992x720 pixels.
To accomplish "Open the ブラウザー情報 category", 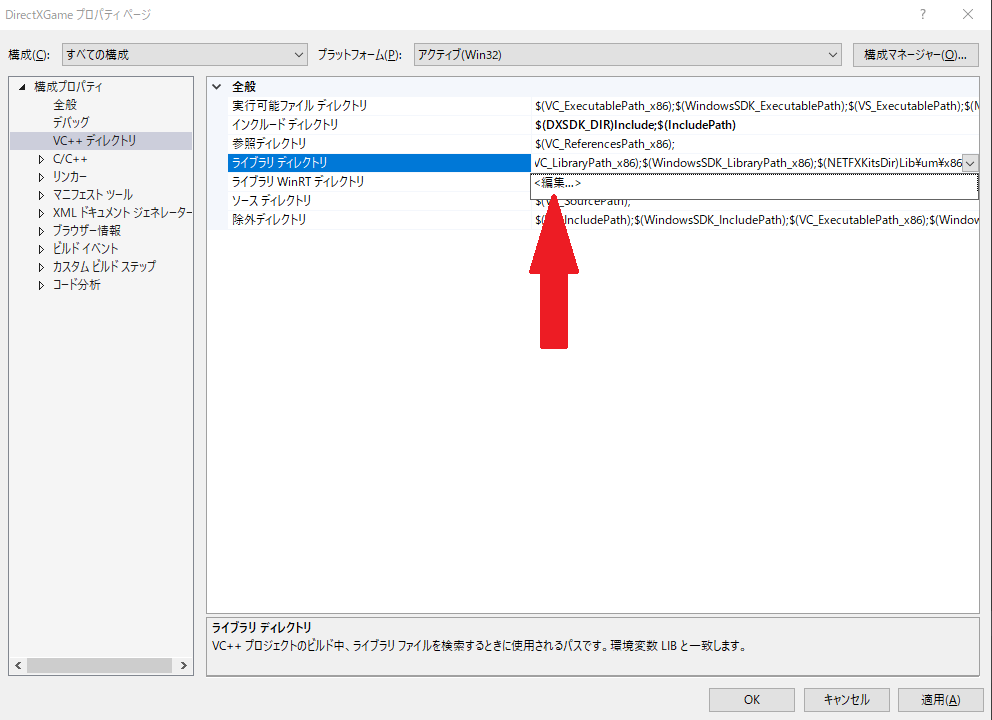I will [x=86, y=230].
